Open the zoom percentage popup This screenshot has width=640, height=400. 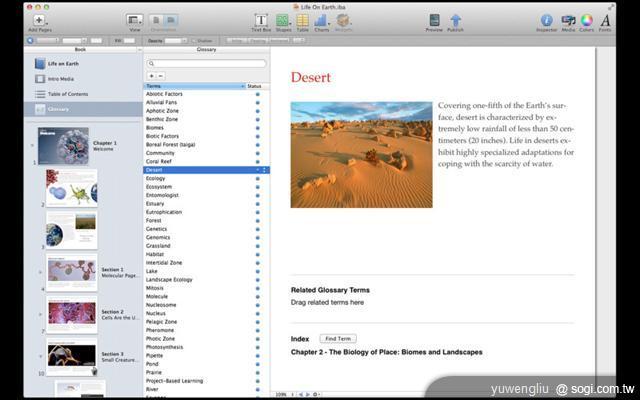[x=284, y=394]
